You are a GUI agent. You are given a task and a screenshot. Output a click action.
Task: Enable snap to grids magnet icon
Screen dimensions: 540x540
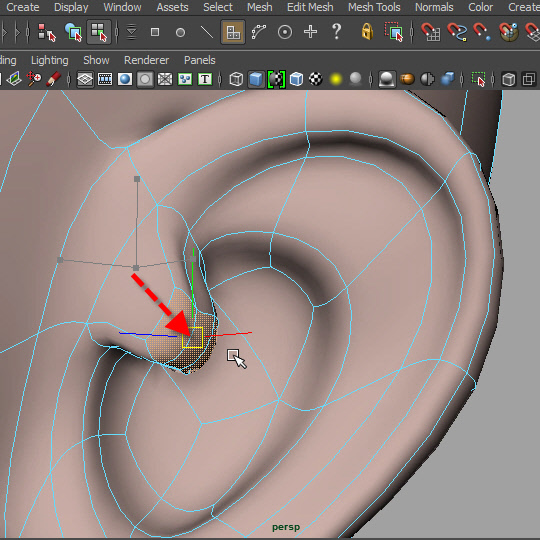(x=431, y=32)
